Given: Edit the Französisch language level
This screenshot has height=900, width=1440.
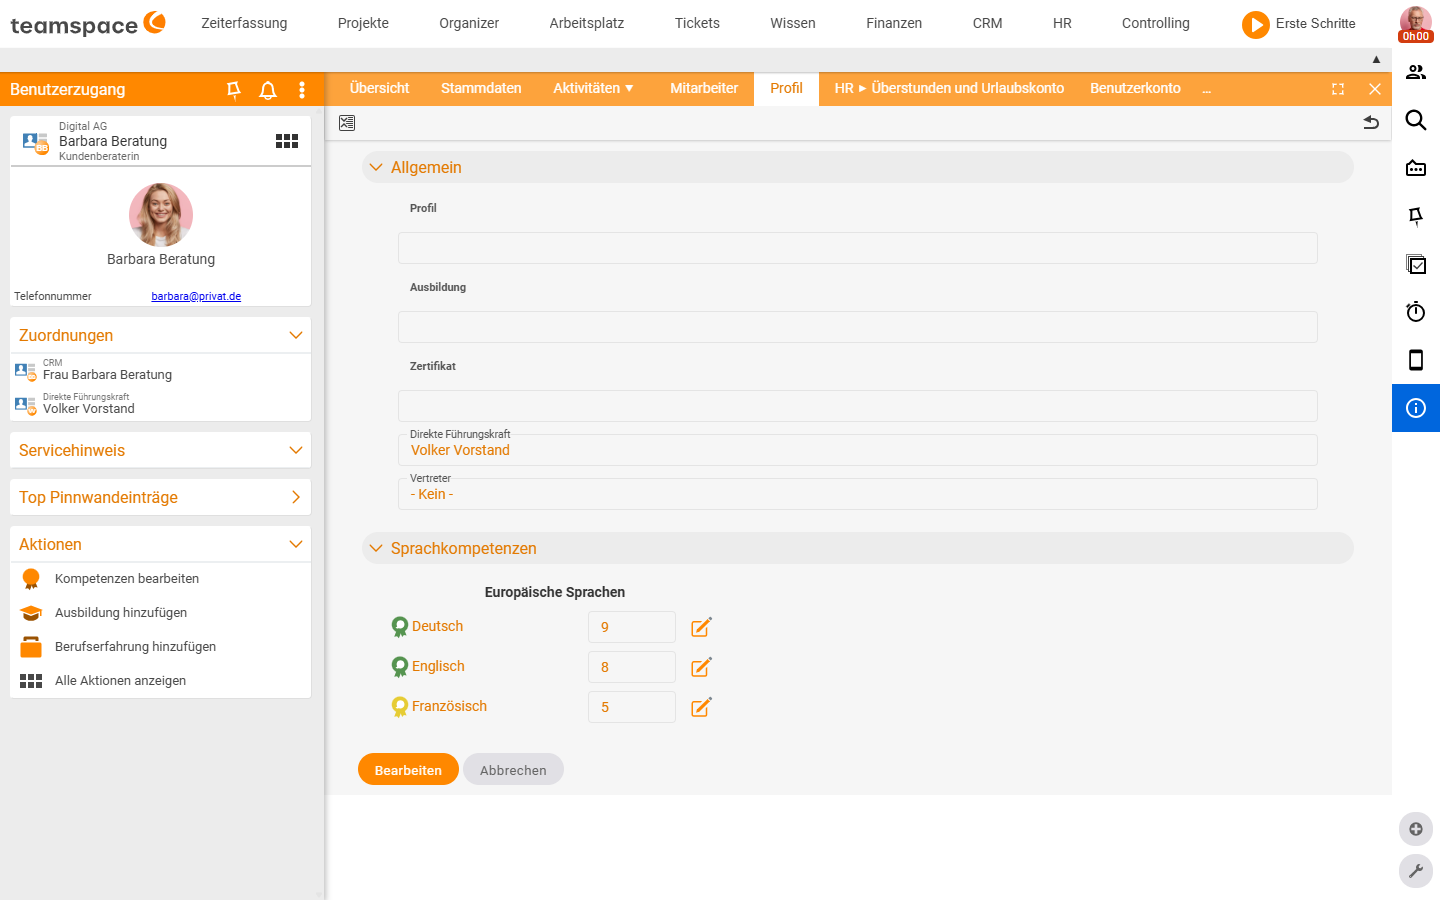Looking at the screenshot, I should (701, 707).
